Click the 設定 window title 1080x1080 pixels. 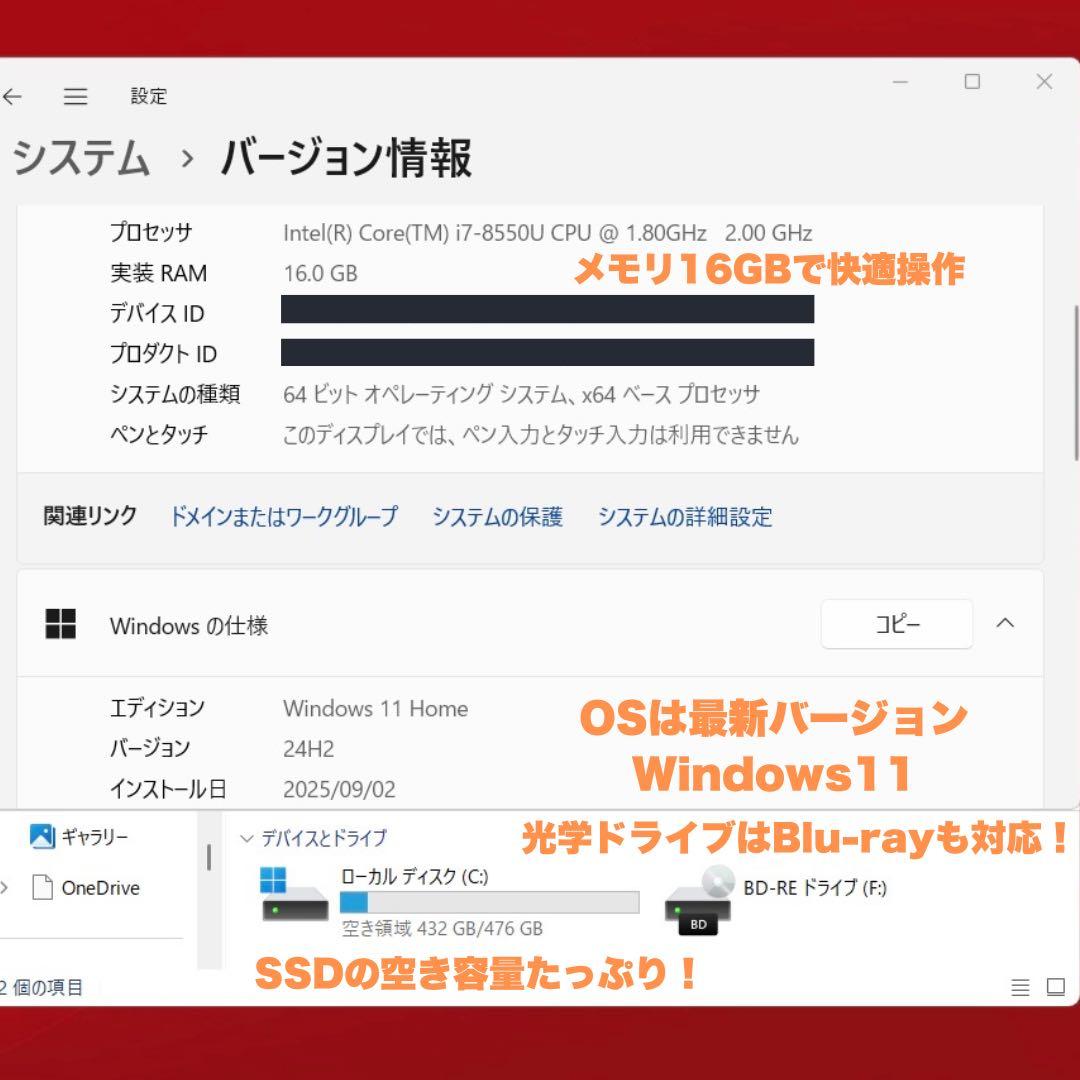click(x=149, y=96)
